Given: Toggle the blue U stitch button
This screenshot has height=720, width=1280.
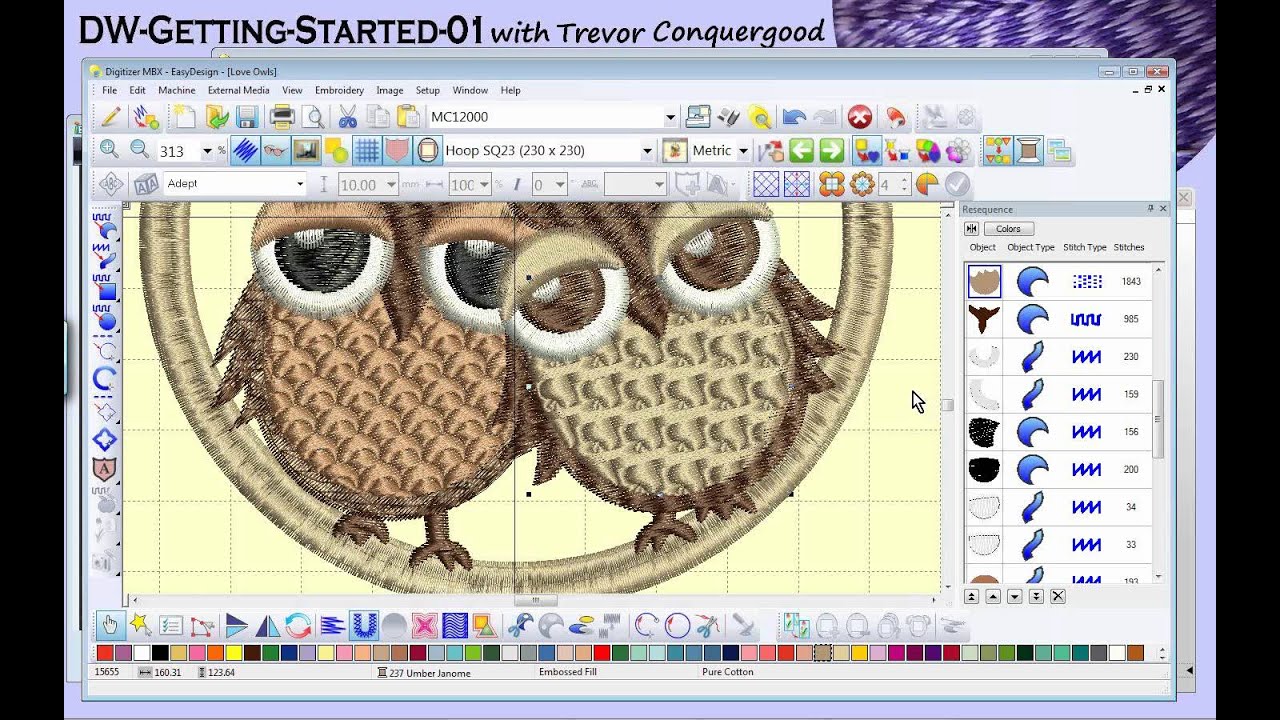Looking at the screenshot, I should (364, 626).
